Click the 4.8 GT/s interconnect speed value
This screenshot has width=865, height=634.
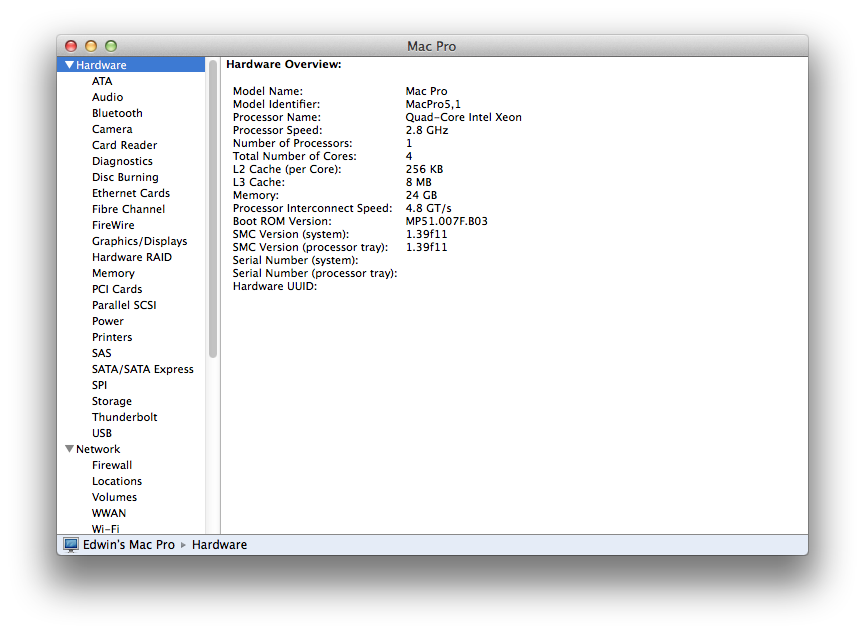pos(429,208)
